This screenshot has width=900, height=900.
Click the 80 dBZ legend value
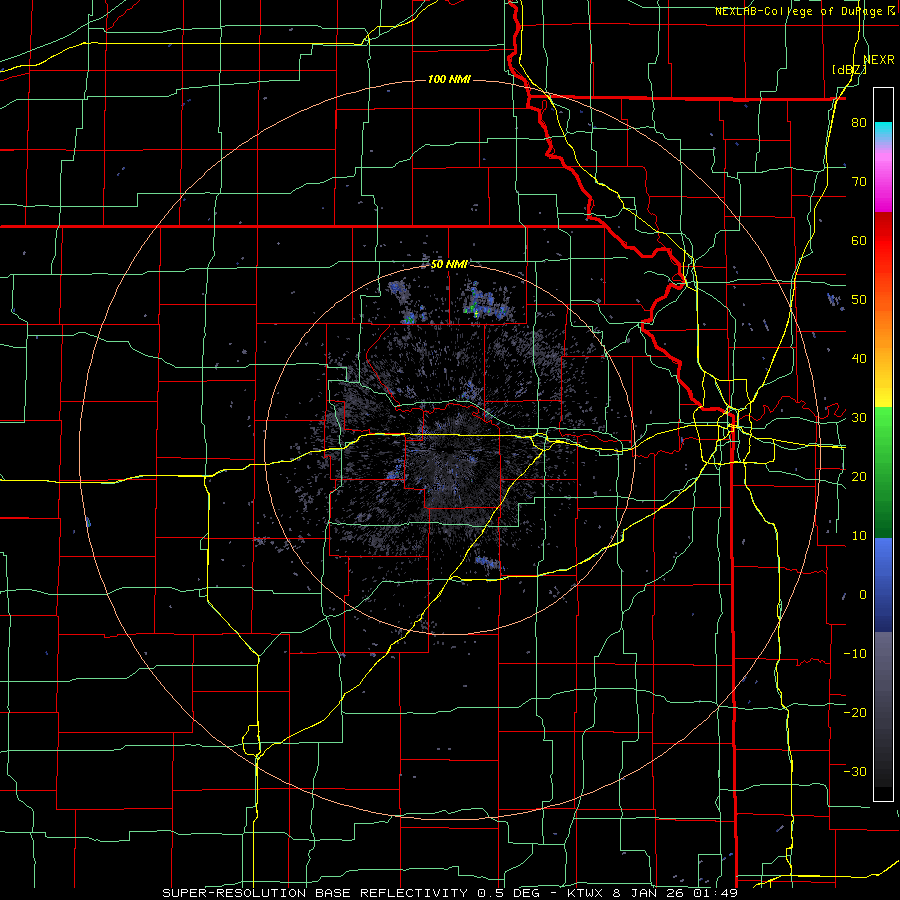[x=859, y=123]
